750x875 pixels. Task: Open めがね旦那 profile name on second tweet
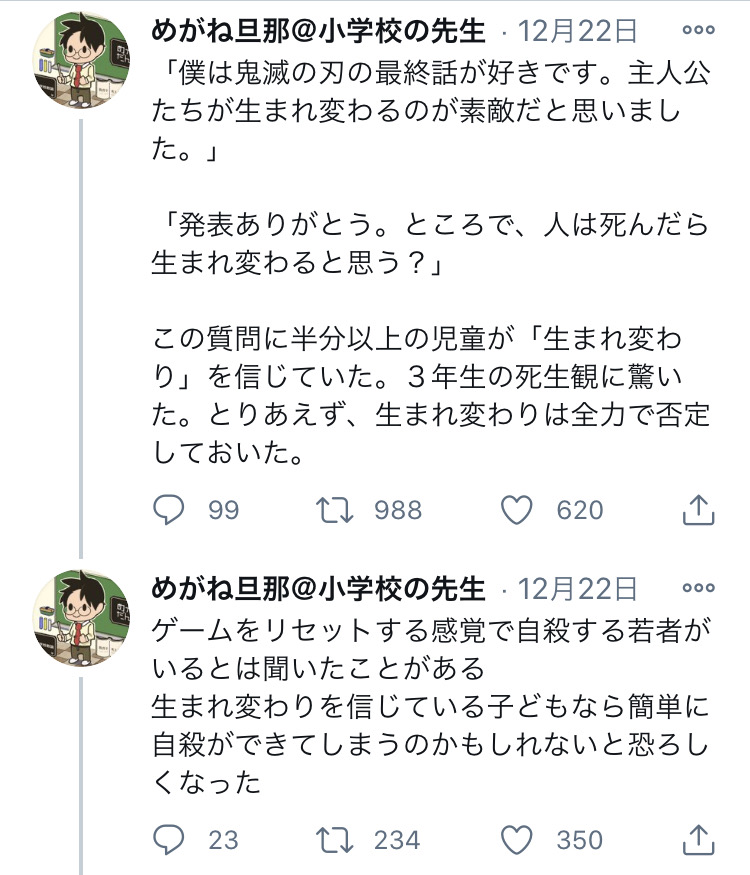point(318,588)
